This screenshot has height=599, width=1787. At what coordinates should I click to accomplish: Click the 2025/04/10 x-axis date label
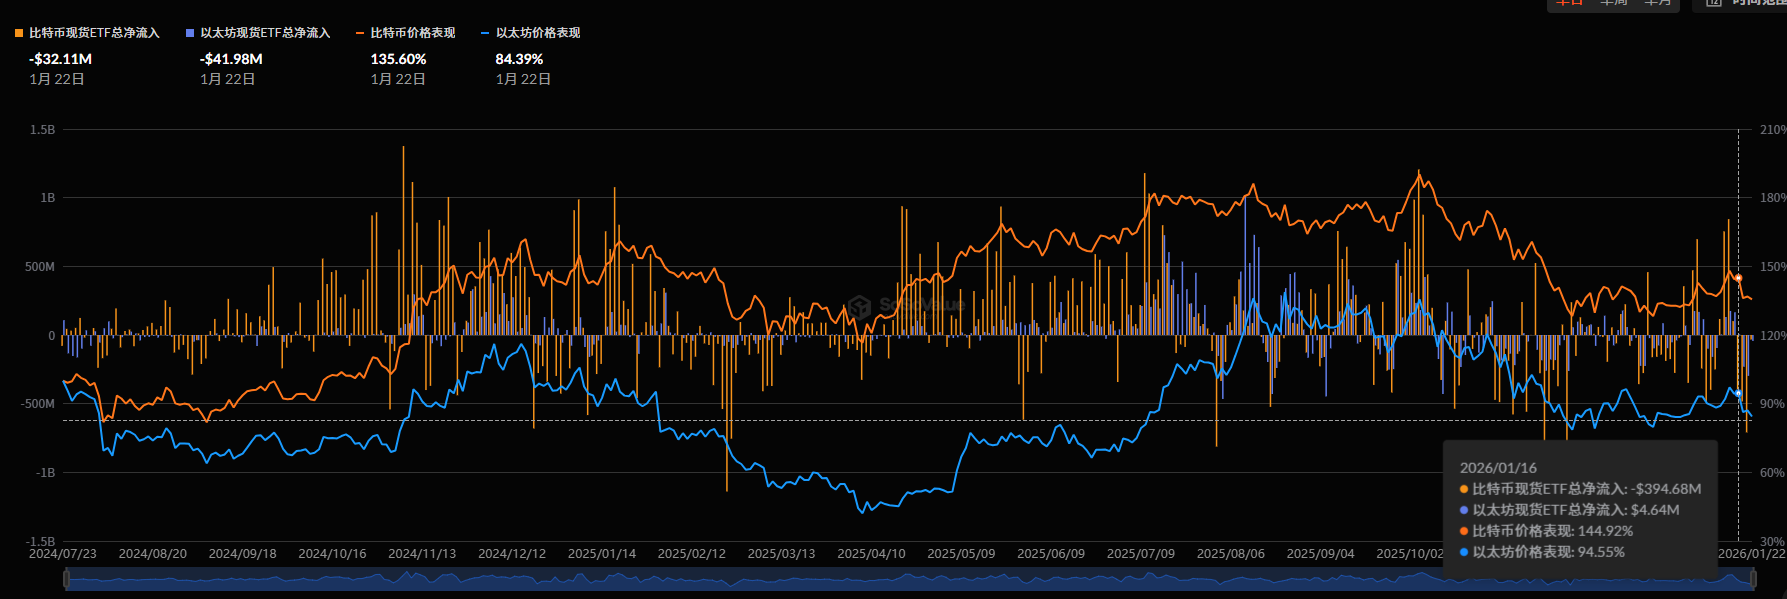[871, 553]
